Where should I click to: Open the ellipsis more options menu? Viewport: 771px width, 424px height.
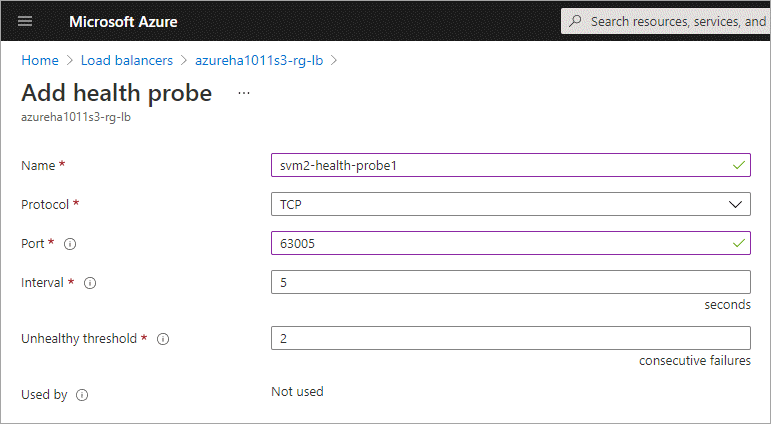pos(244,93)
